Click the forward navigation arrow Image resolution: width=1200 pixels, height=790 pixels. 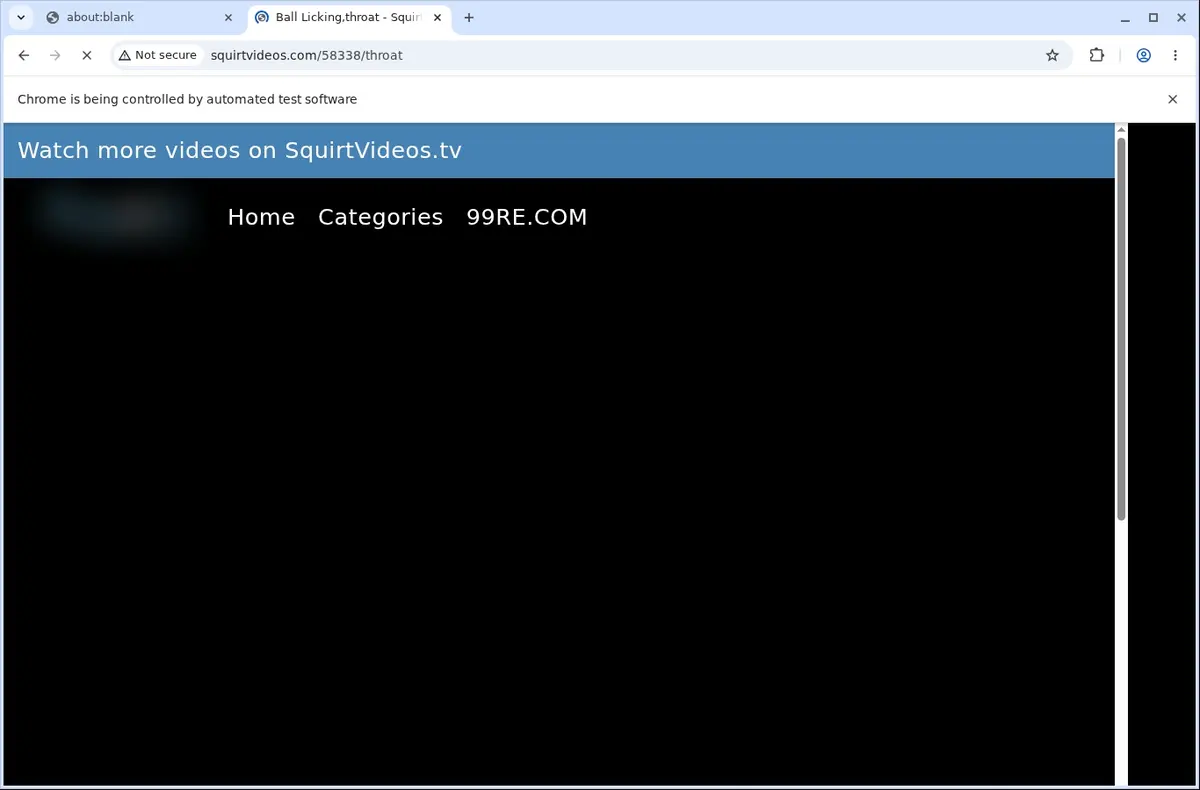click(55, 56)
